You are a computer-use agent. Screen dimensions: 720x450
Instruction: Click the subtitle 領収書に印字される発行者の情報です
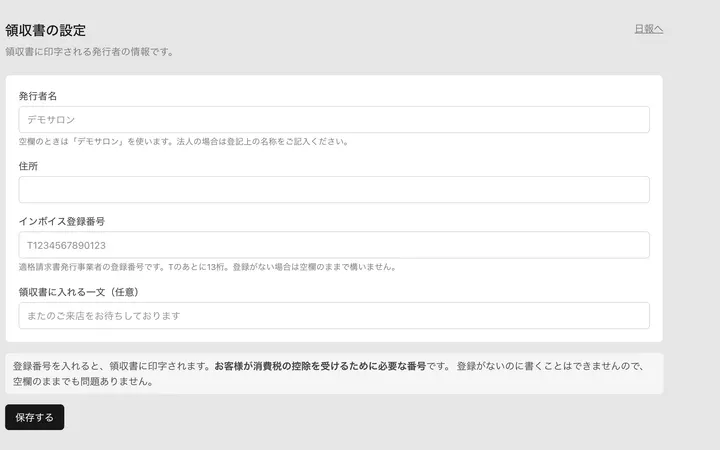pos(90,52)
